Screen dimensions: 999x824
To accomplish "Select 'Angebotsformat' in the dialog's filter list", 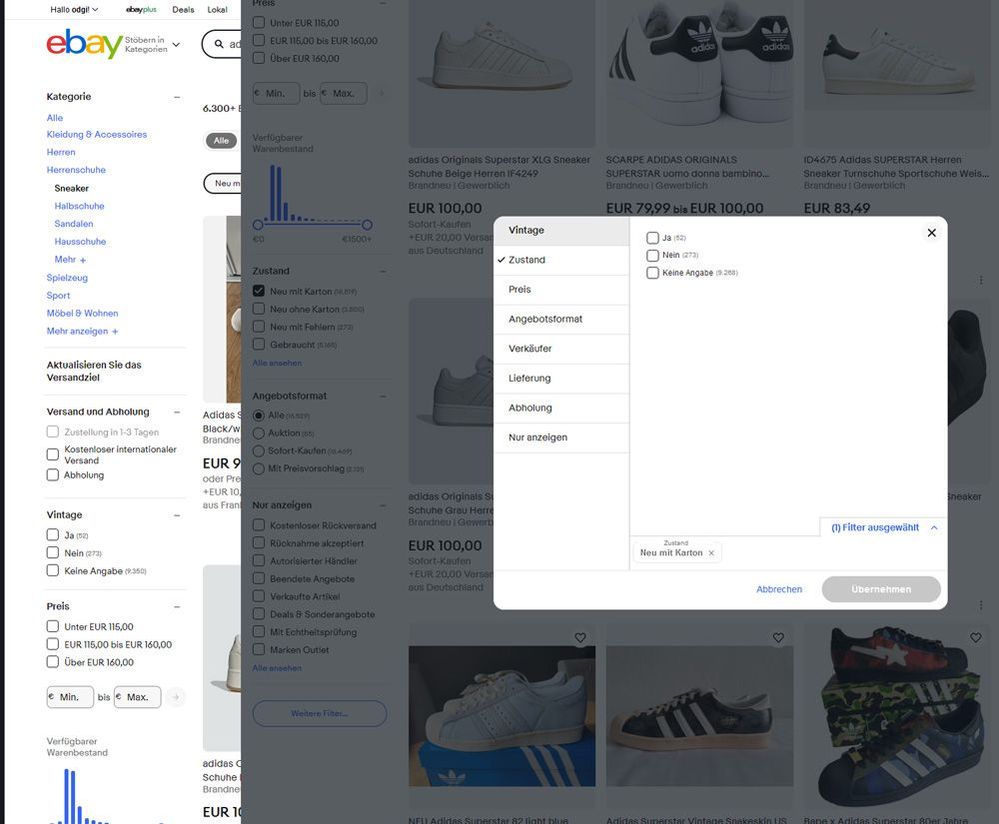I will (545, 319).
